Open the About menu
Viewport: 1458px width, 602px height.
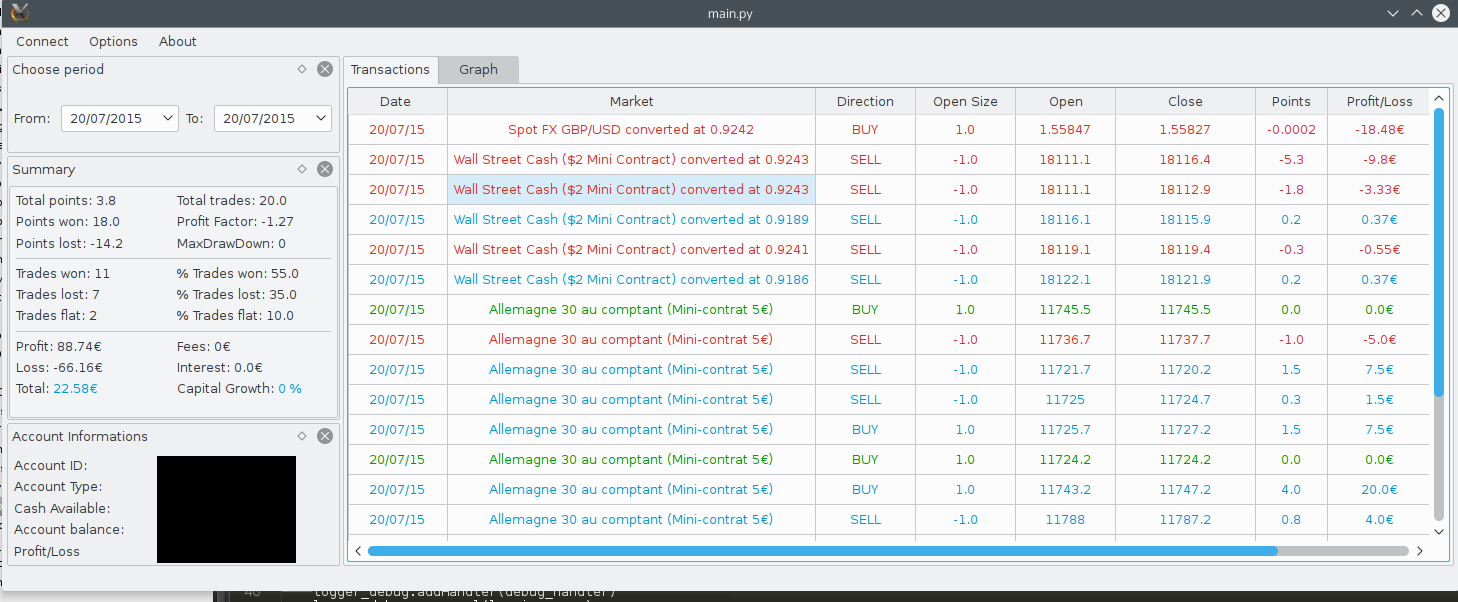coord(177,41)
